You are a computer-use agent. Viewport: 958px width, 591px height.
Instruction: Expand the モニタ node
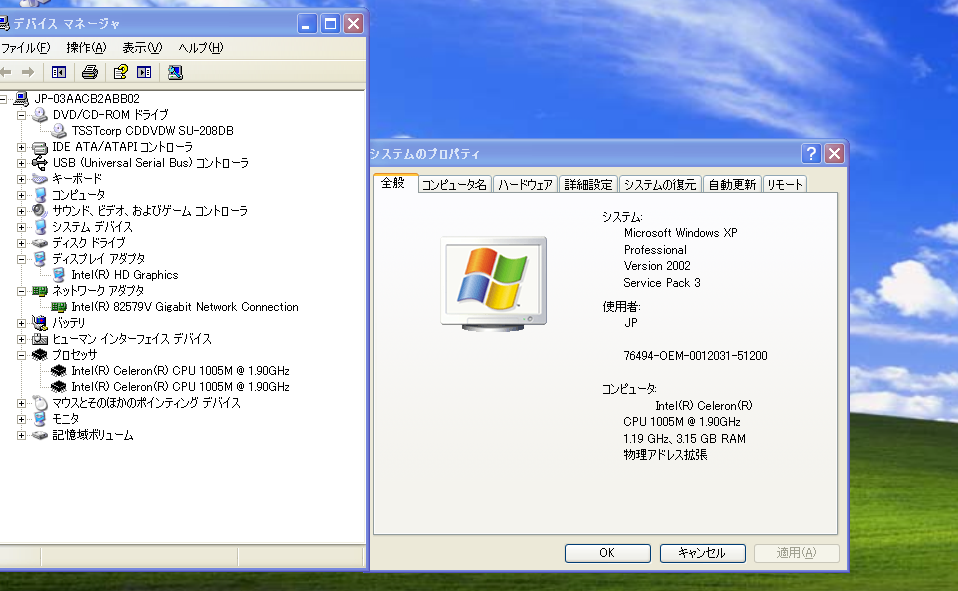(x=21, y=419)
